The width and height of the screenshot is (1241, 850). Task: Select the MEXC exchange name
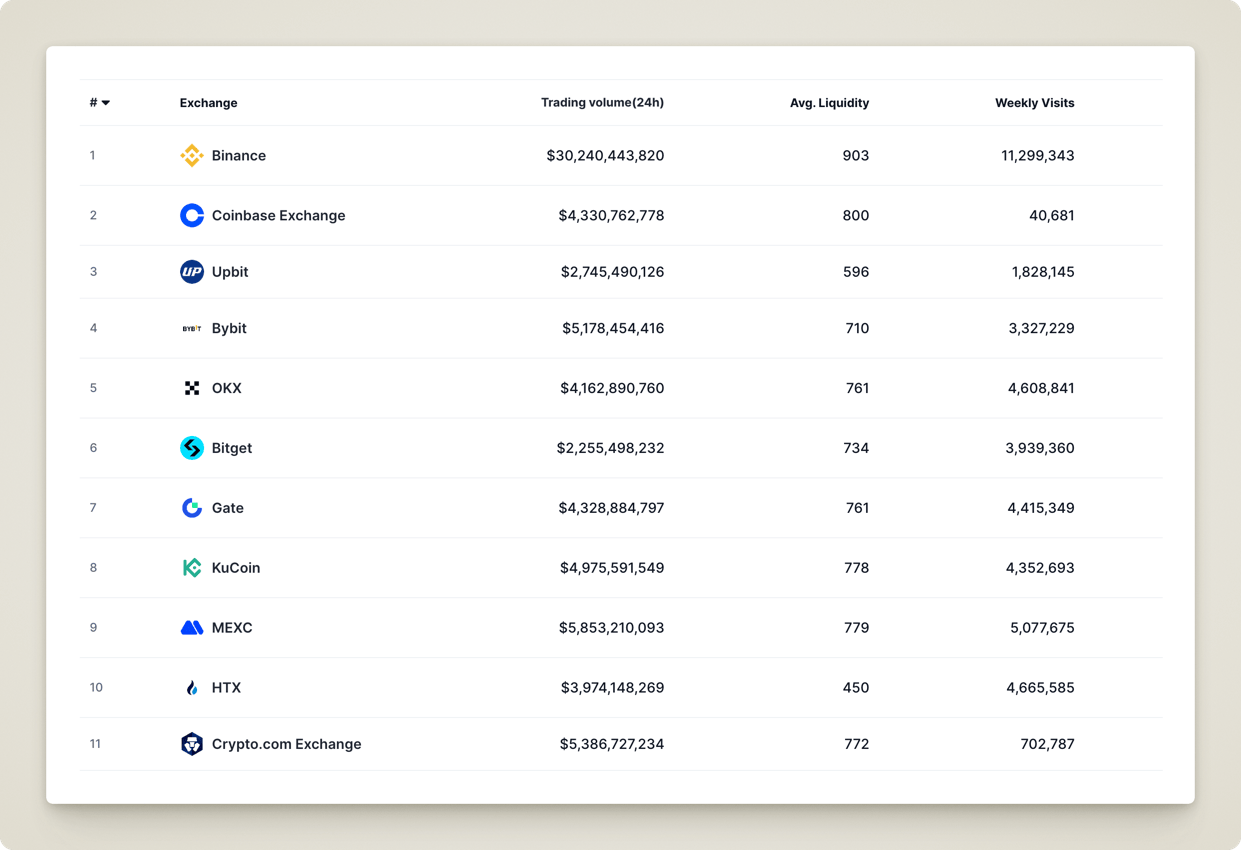[232, 627]
